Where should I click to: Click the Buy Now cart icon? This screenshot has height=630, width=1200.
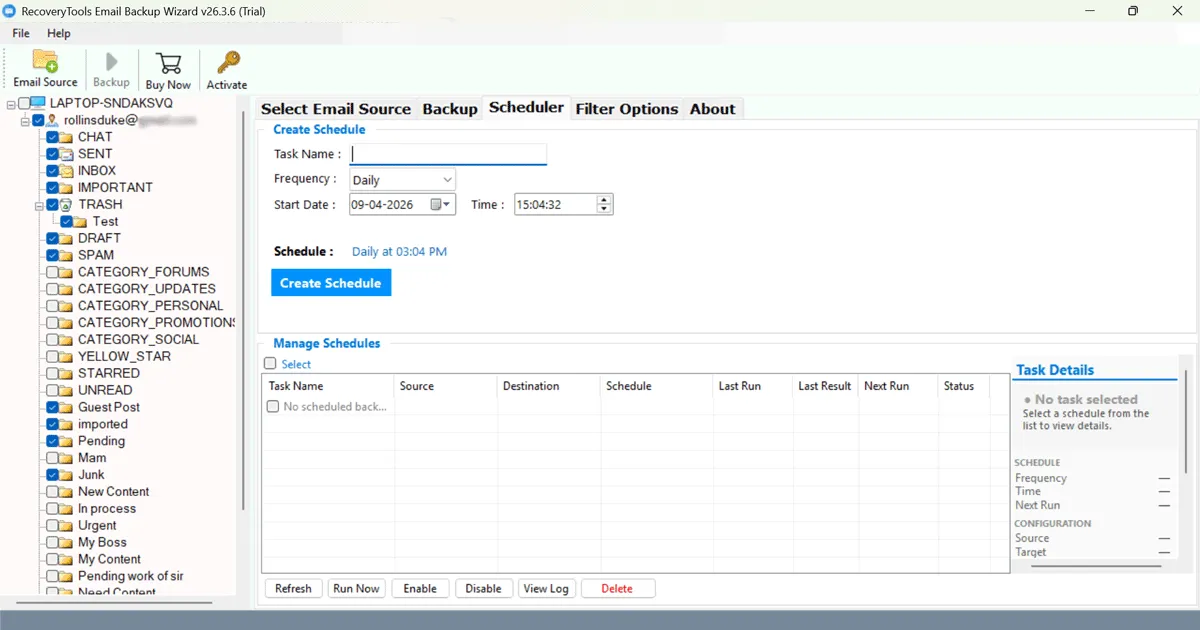coord(168,62)
